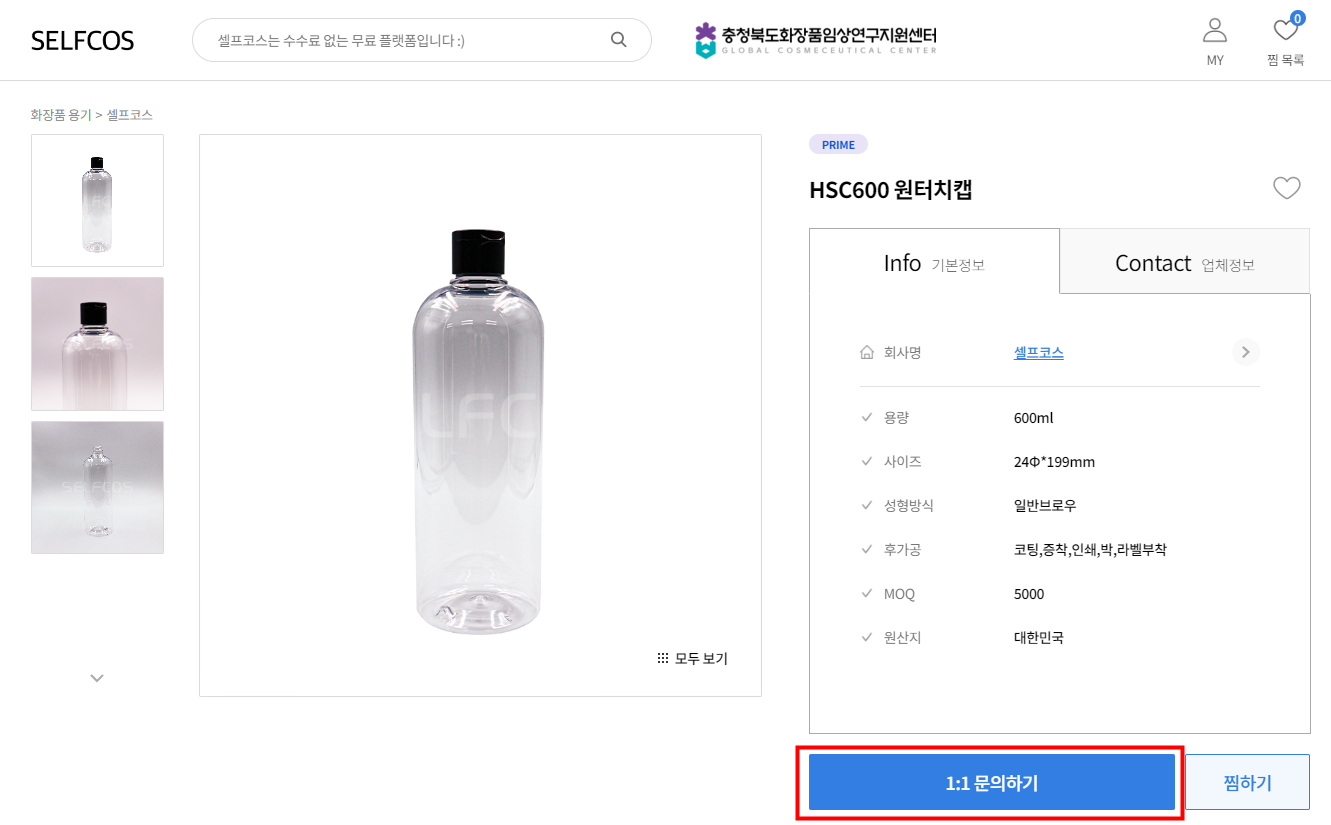Screen dimensions: 1331x825
Task: Click the 화장품 용기 breadcrumb link
Action: pyautogui.click(x=61, y=115)
